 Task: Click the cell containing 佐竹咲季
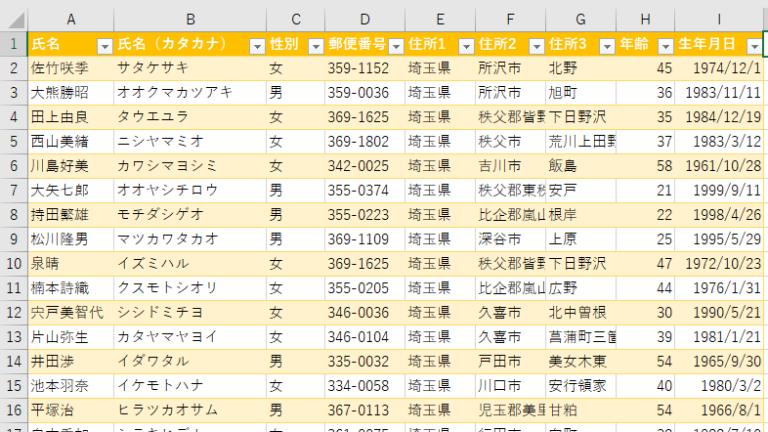[x=70, y=69]
